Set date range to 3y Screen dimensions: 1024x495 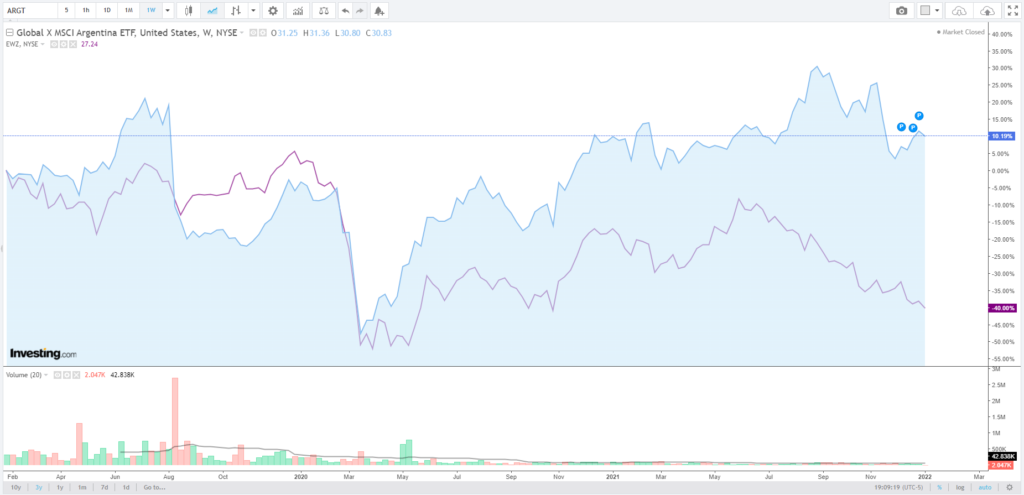[x=39, y=487]
